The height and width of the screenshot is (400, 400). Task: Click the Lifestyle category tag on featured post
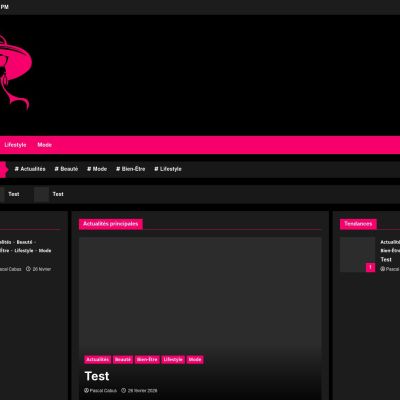click(173, 360)
